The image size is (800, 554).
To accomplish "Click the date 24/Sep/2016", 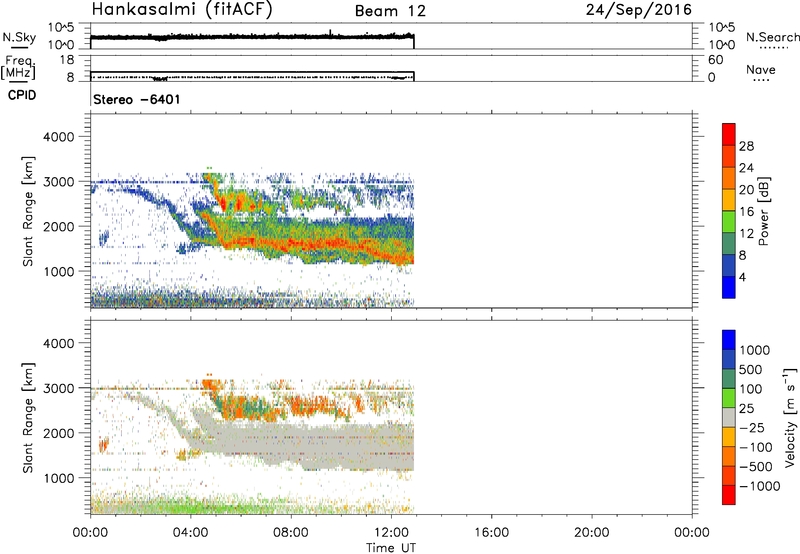I will [x=639, y=10].
